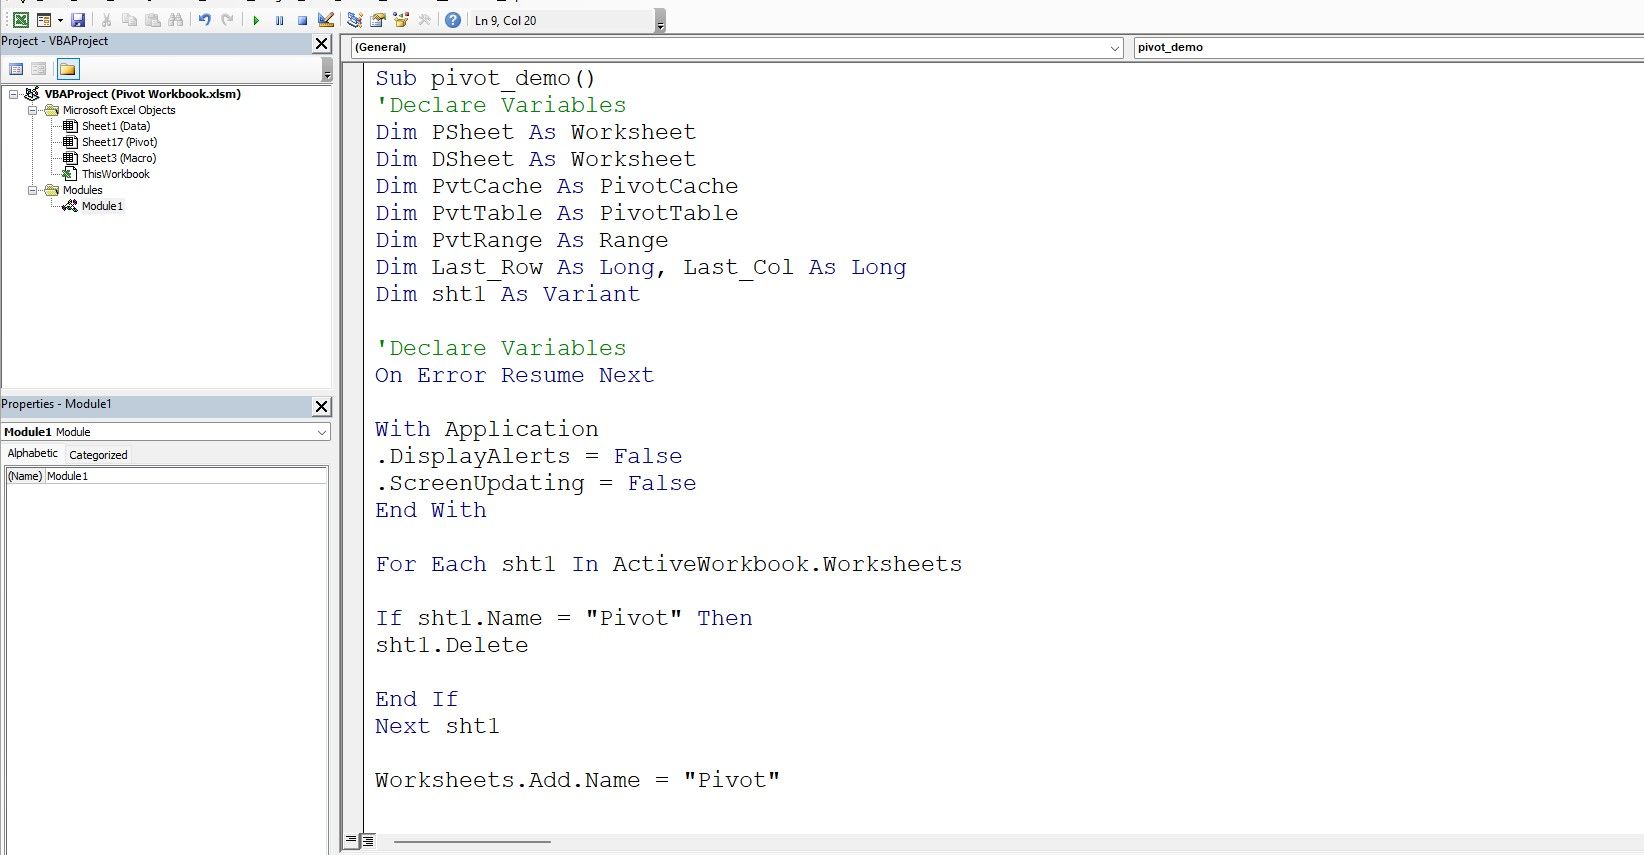Open the Properties Window toolbar icon
Screen dimensions: 1644x855
(377, 20)
